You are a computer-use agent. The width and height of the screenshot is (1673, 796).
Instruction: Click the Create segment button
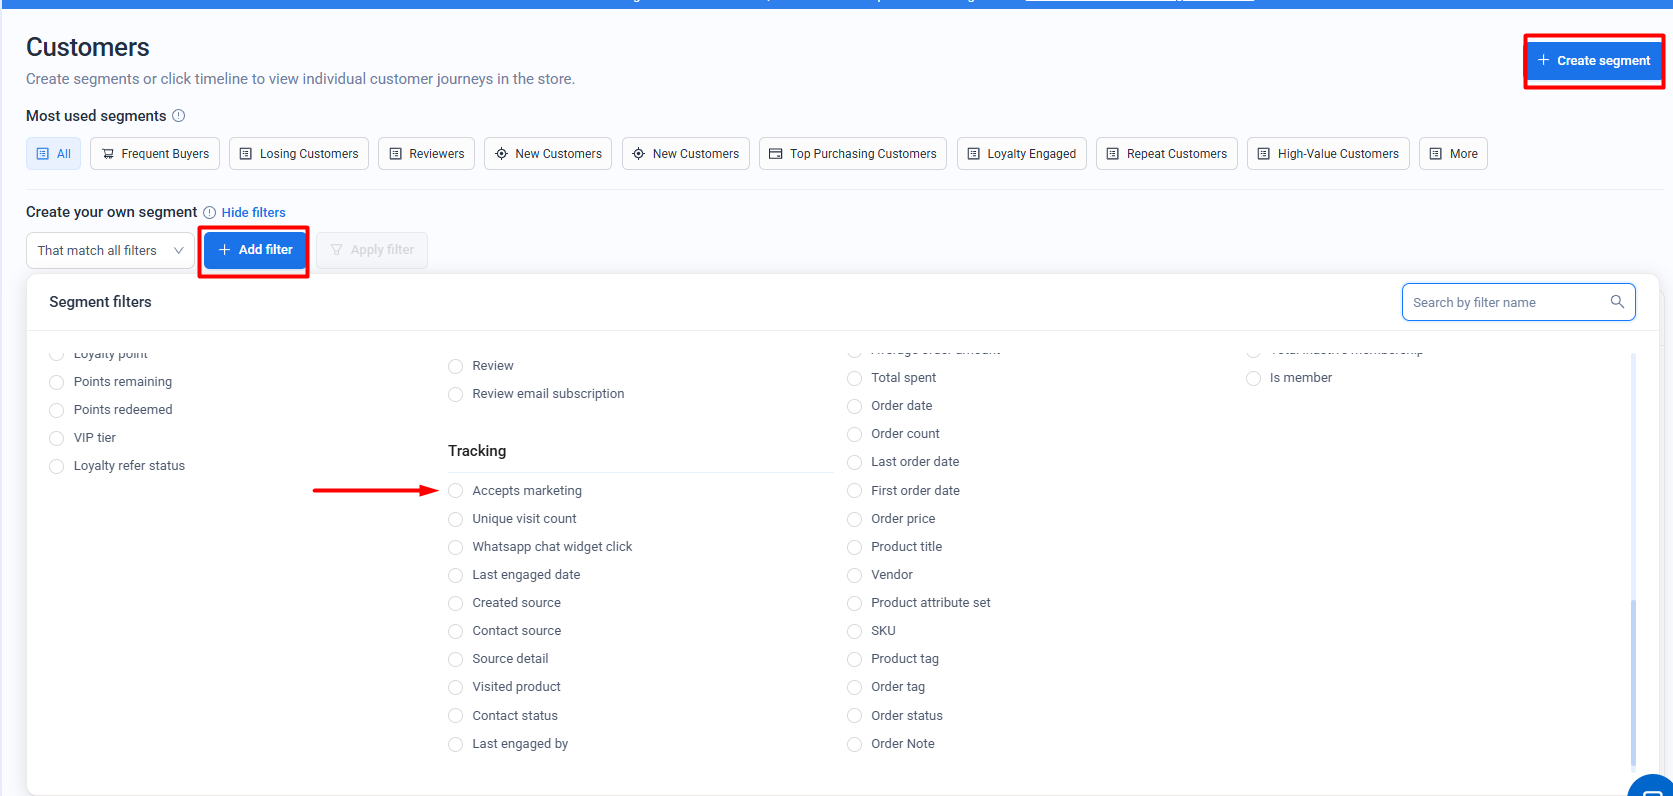pos(1593,61)
